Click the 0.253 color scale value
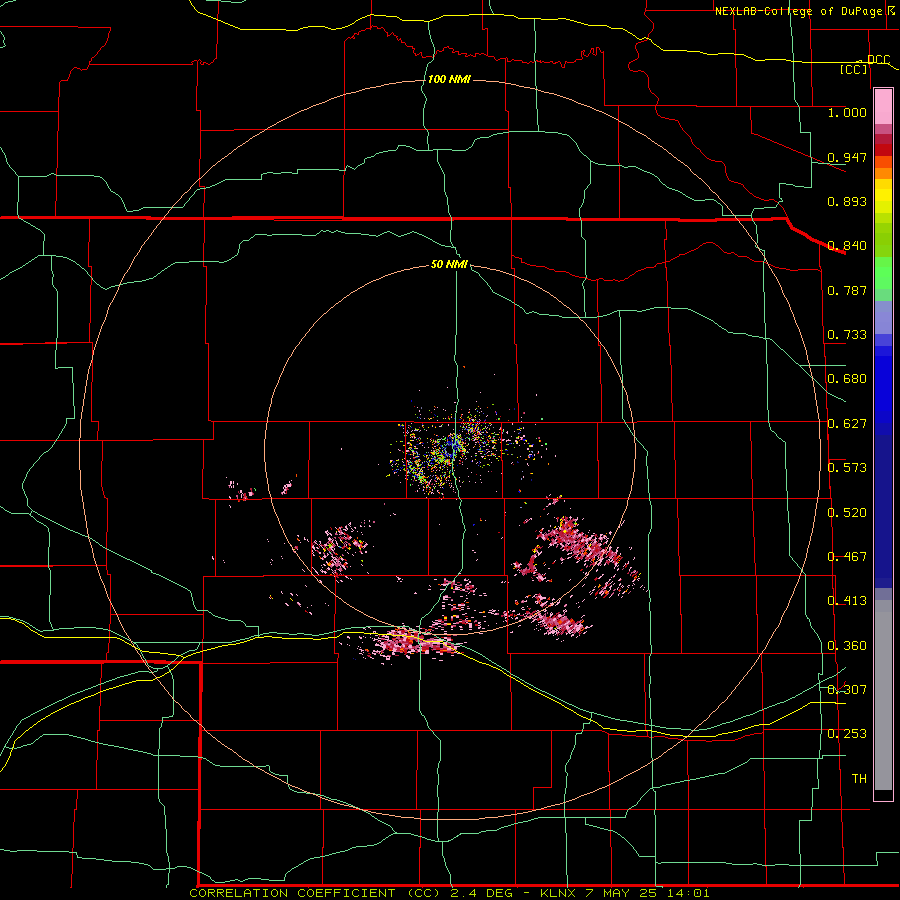The width and height of the screenshot is (900, 900). [847, 734]
